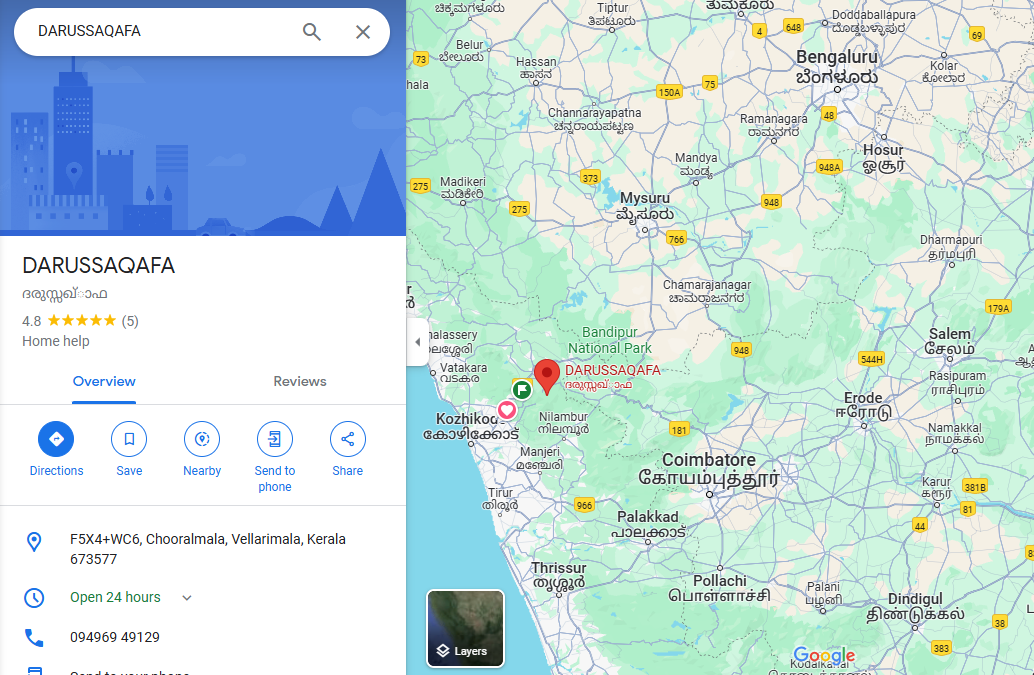Viewport: 1034px width, 675px height.
Task: Select the Overview tab
Action: click(x=104, y=381)
